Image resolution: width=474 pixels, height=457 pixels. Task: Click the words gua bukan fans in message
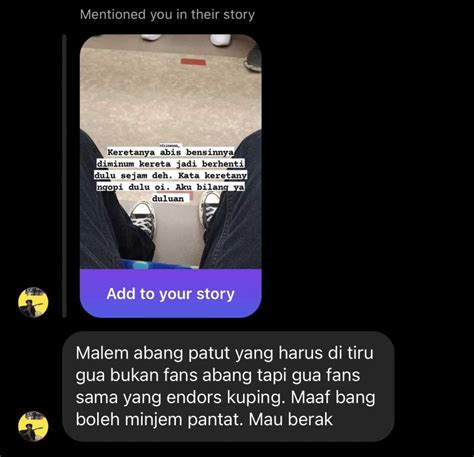pos(134,375)
